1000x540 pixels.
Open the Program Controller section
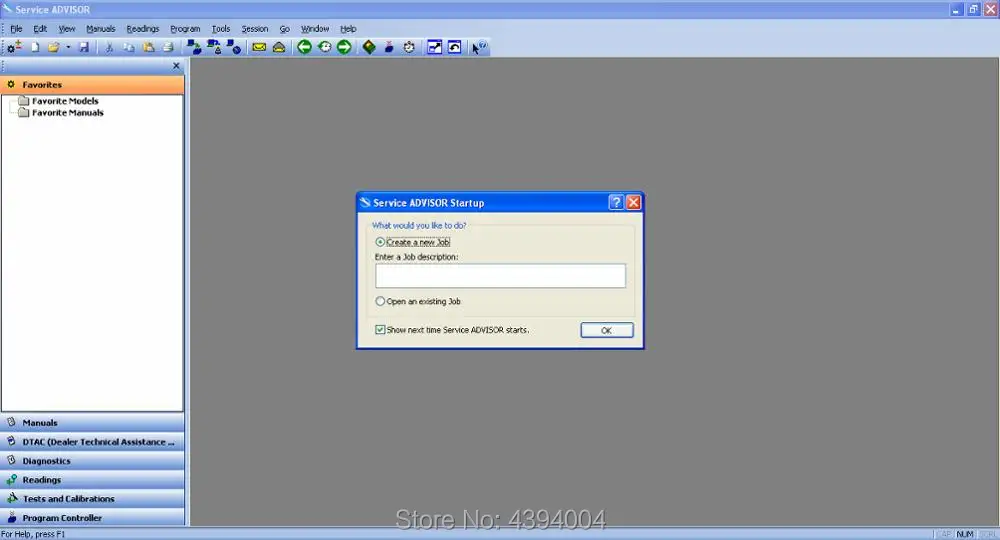pos(92,518)
